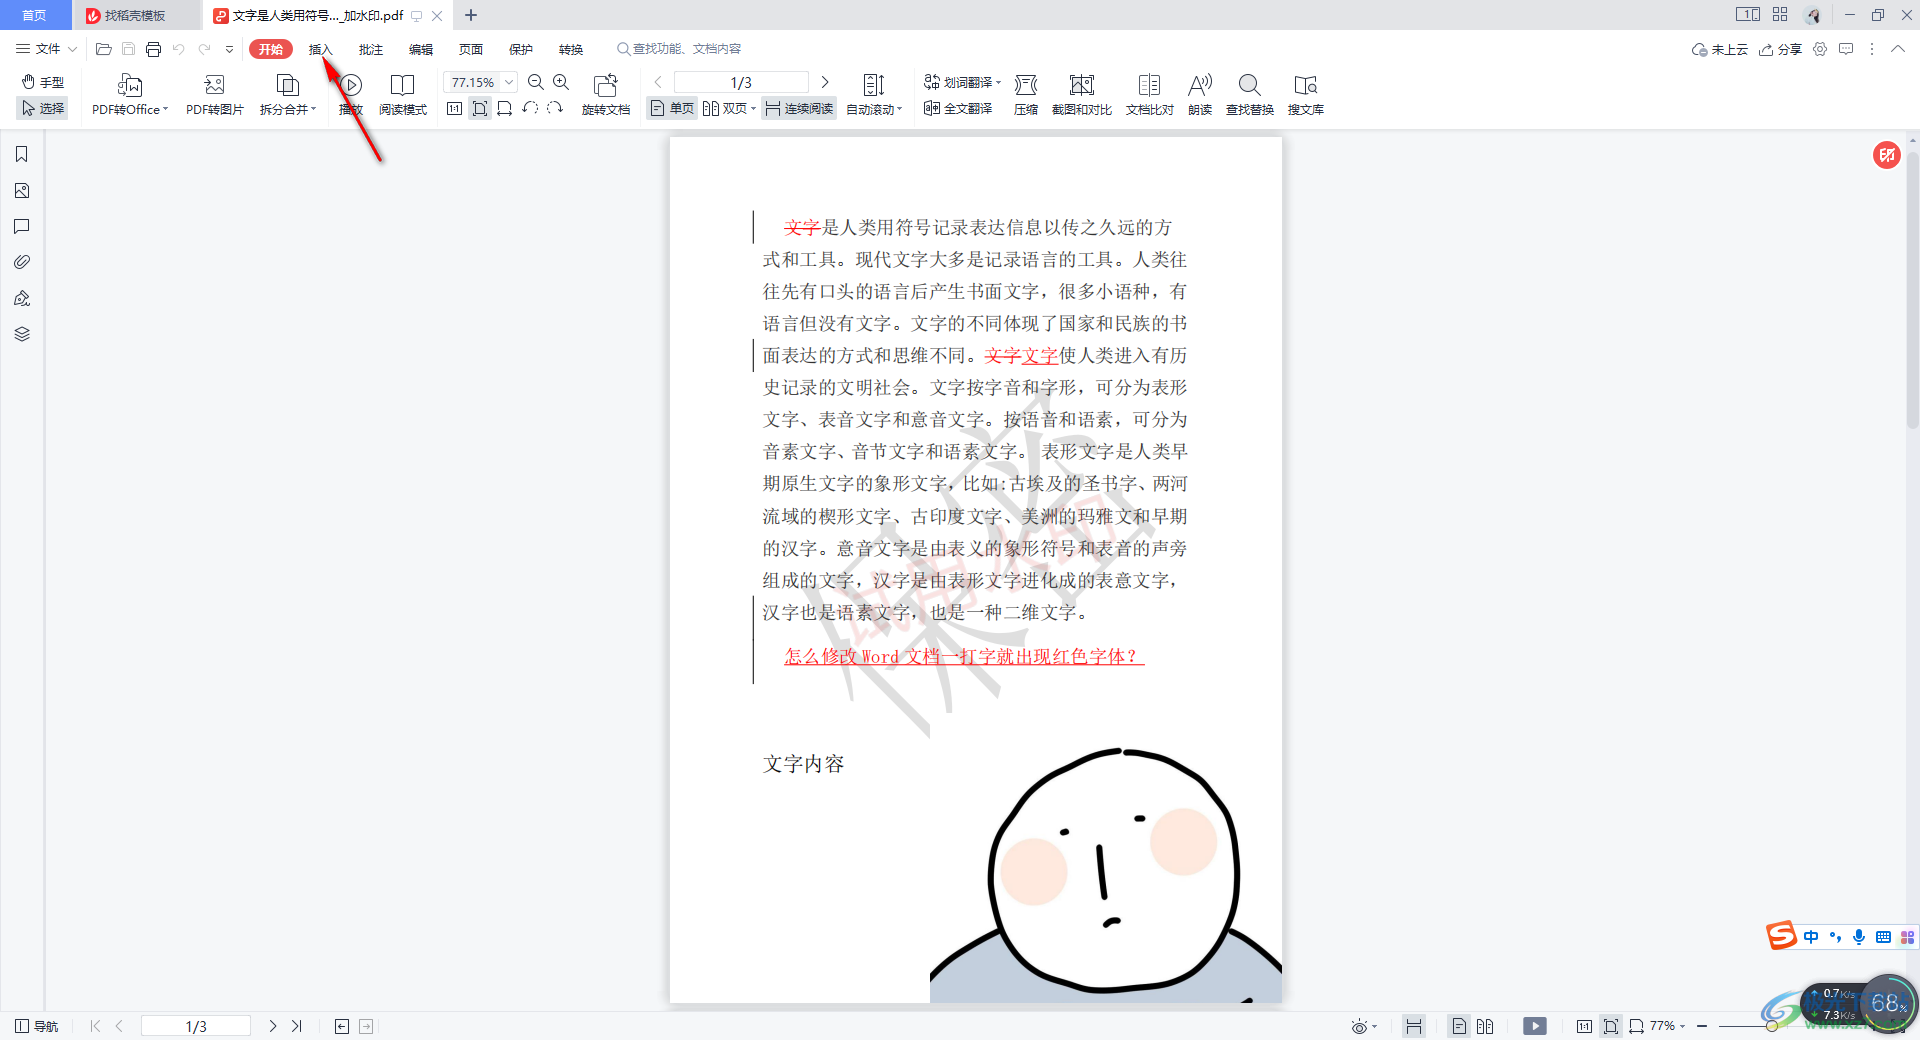This screenshot has height=1040, width=1920.
Task: Open the comments panel in sidebar
Action: click(x=22, y=226)
